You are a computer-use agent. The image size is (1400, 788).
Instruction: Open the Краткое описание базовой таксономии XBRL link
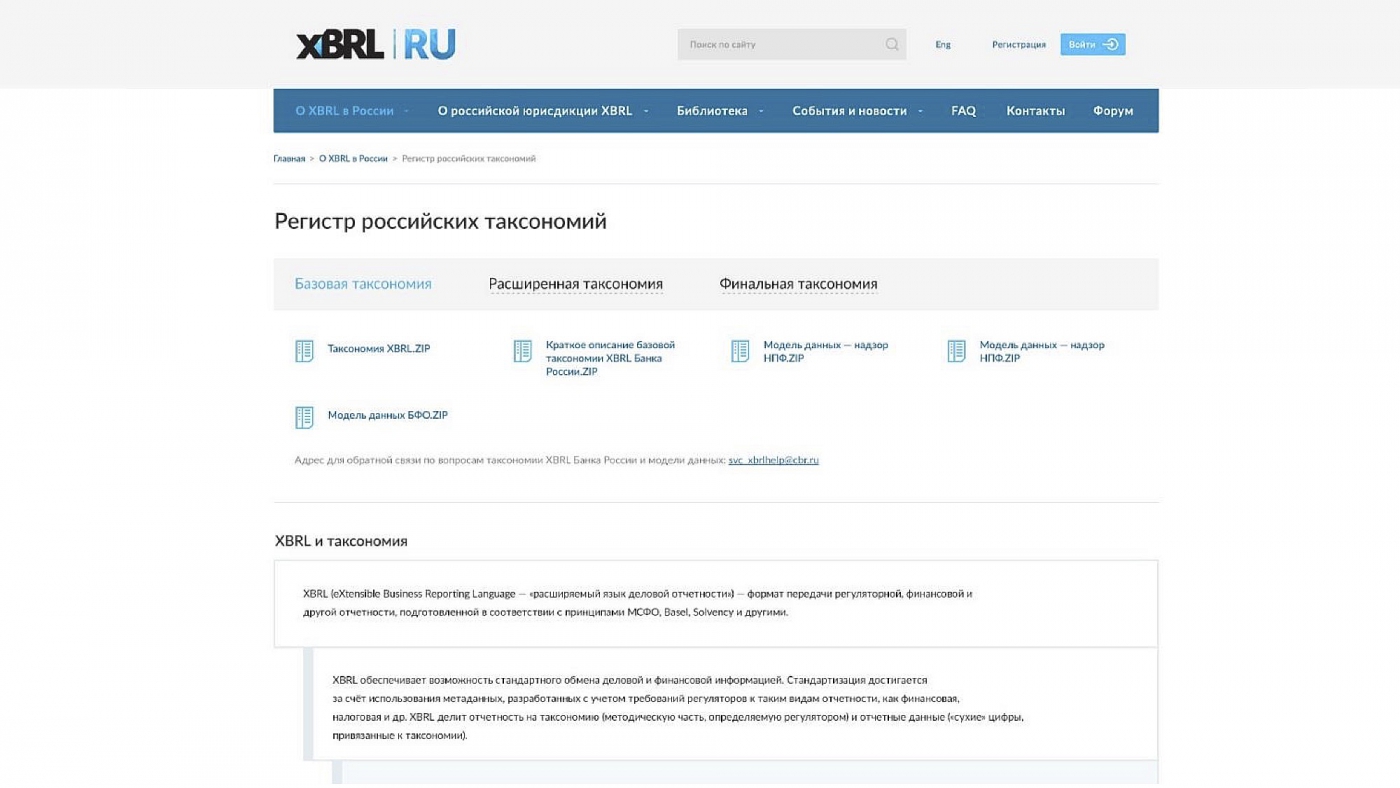(x=611, y=358)
